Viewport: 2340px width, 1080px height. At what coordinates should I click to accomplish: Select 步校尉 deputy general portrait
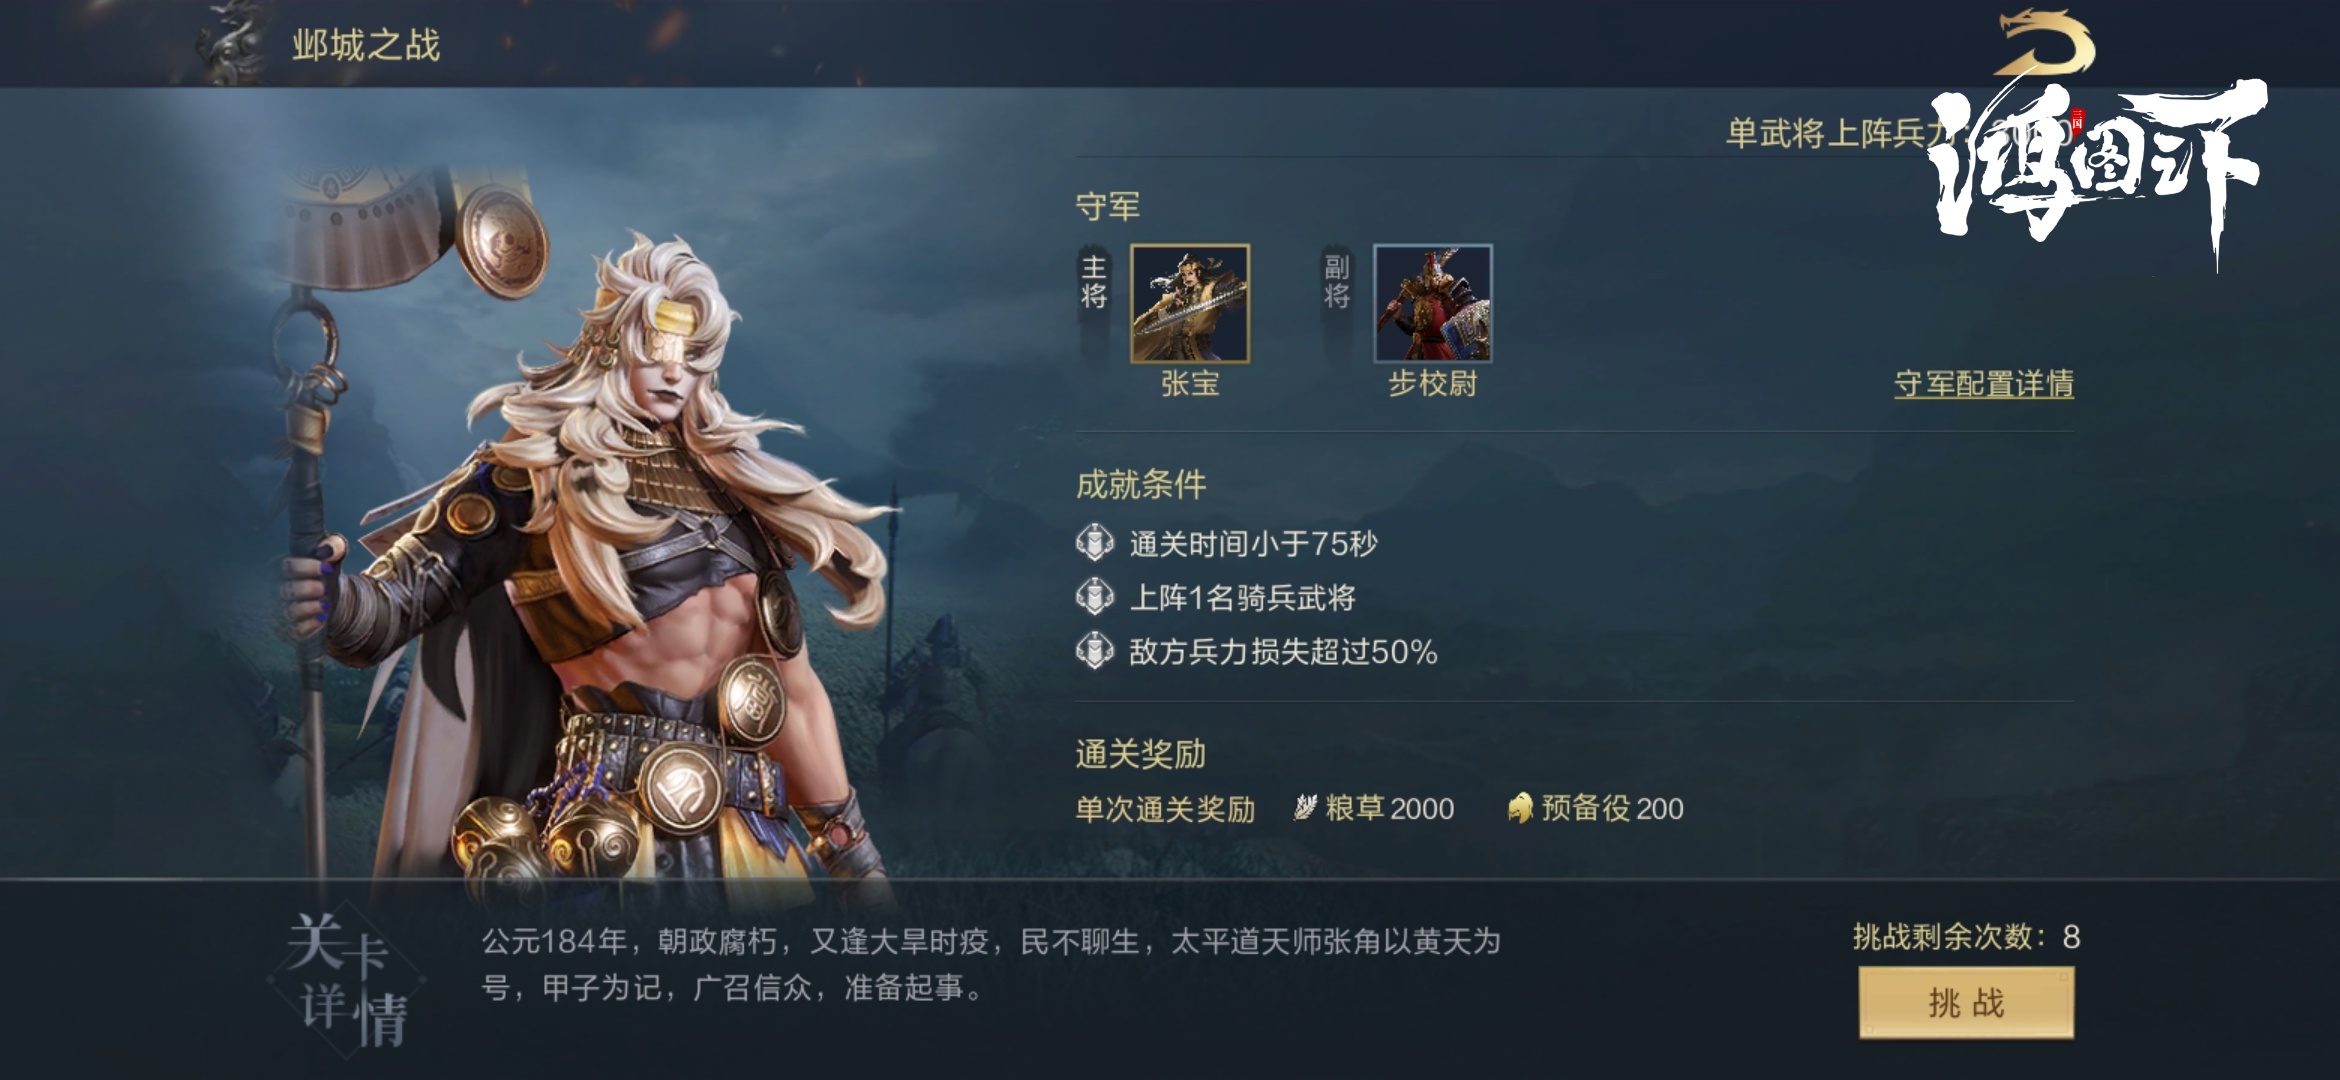tap(1433, 303)
